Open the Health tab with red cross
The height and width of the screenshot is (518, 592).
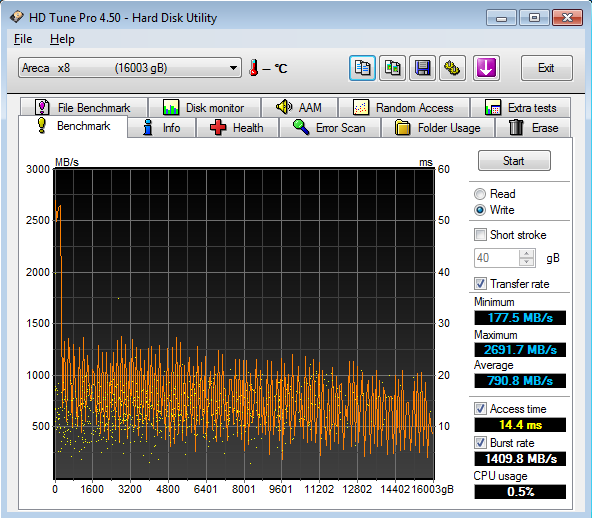[237, 128]
